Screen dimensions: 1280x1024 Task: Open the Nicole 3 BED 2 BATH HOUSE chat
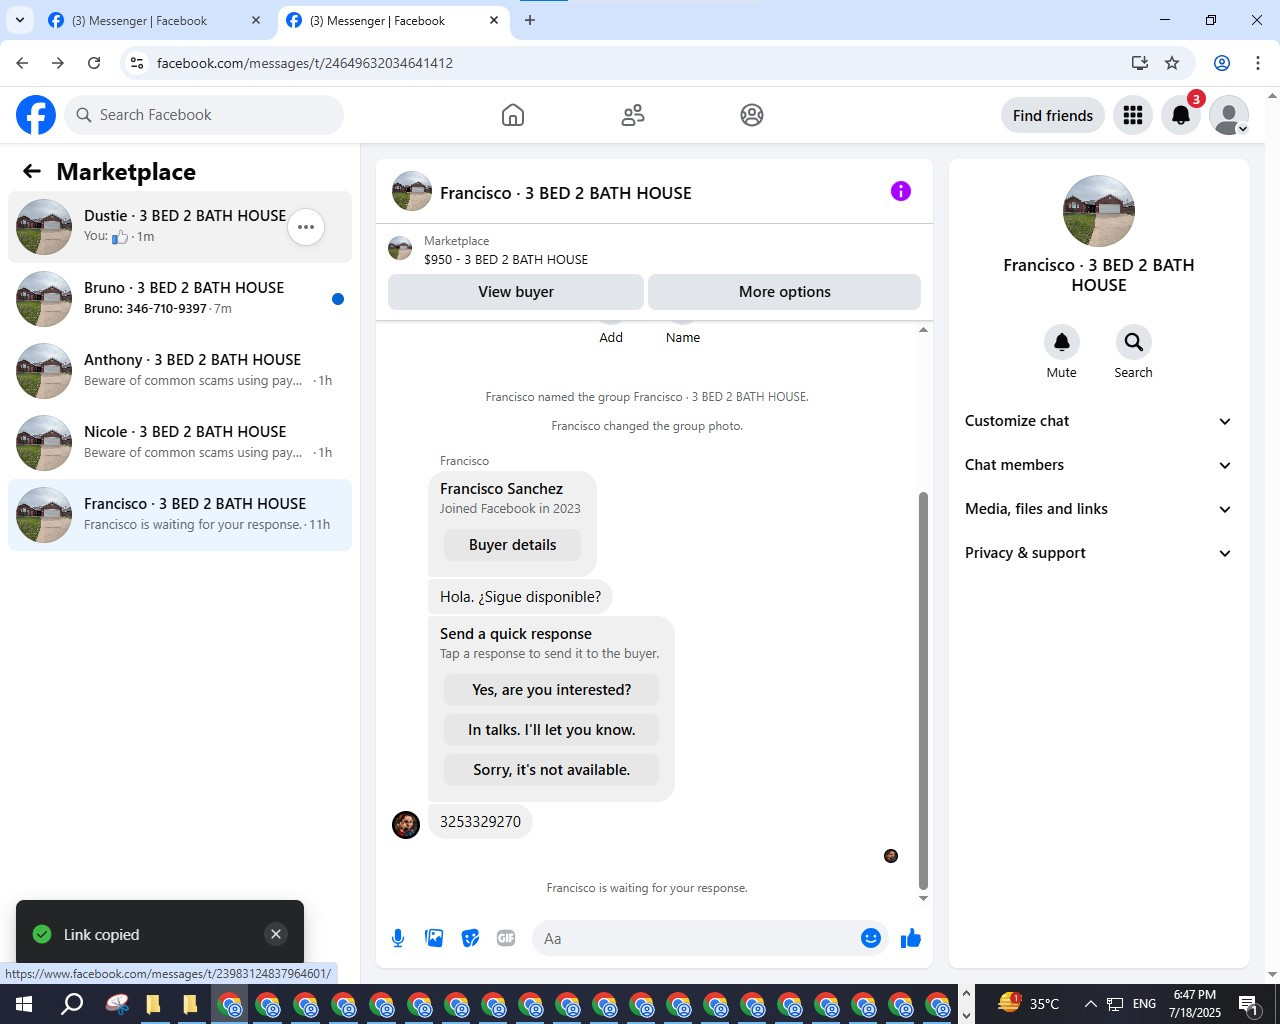pos(180,443)
